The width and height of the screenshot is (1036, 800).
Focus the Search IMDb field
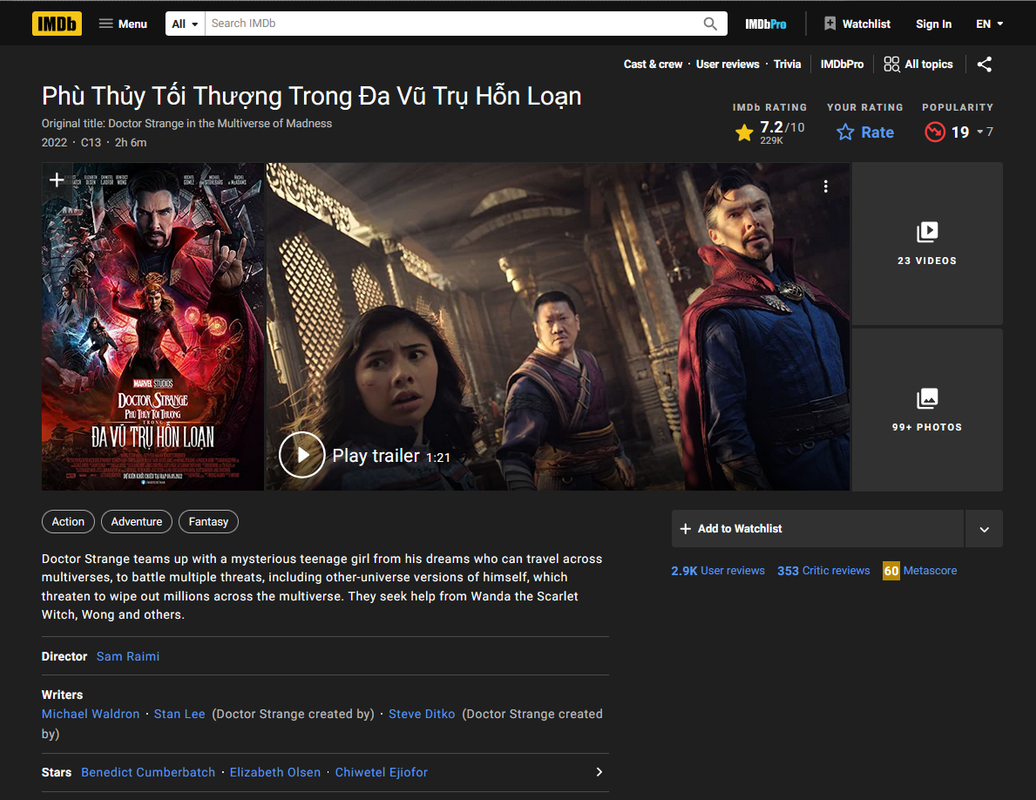click(453, 24)
